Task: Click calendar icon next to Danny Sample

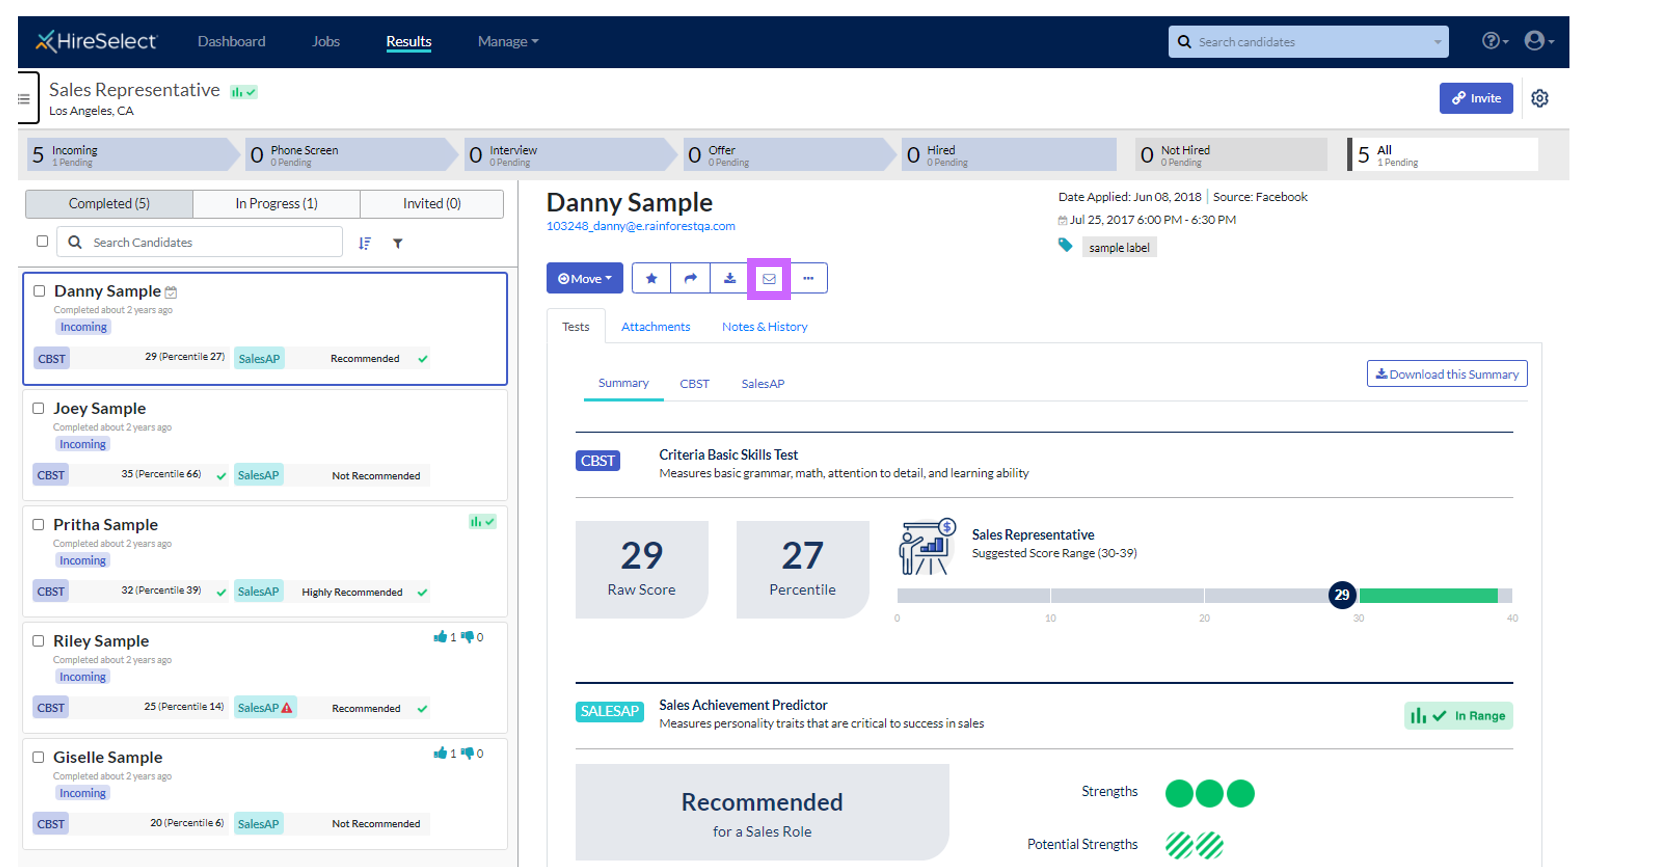Action: pos(171,292)
